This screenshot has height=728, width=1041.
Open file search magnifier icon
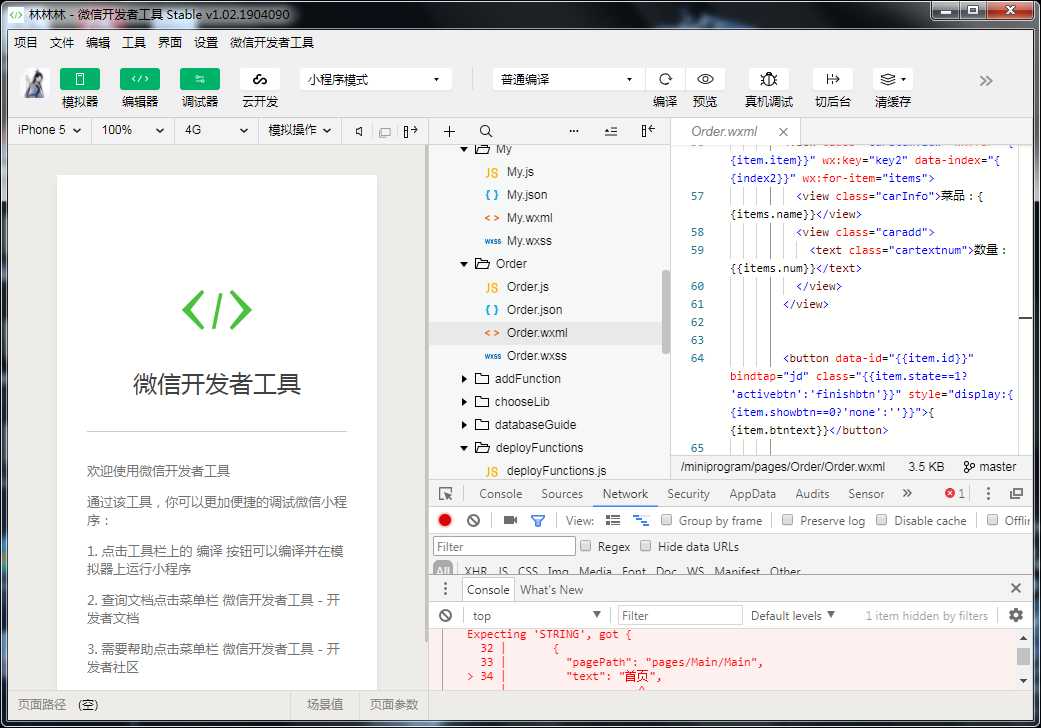click(x=486, y=131)
